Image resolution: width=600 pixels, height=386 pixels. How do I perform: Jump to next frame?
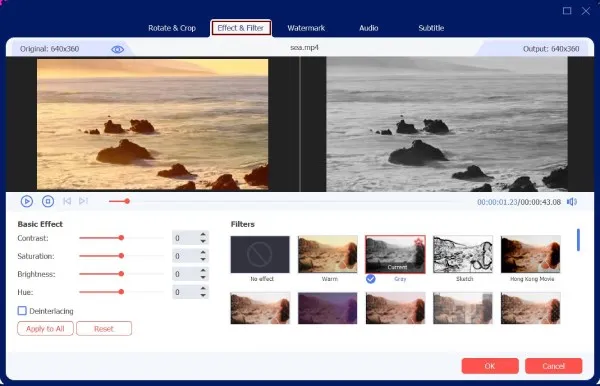click(x=83, y=201)
